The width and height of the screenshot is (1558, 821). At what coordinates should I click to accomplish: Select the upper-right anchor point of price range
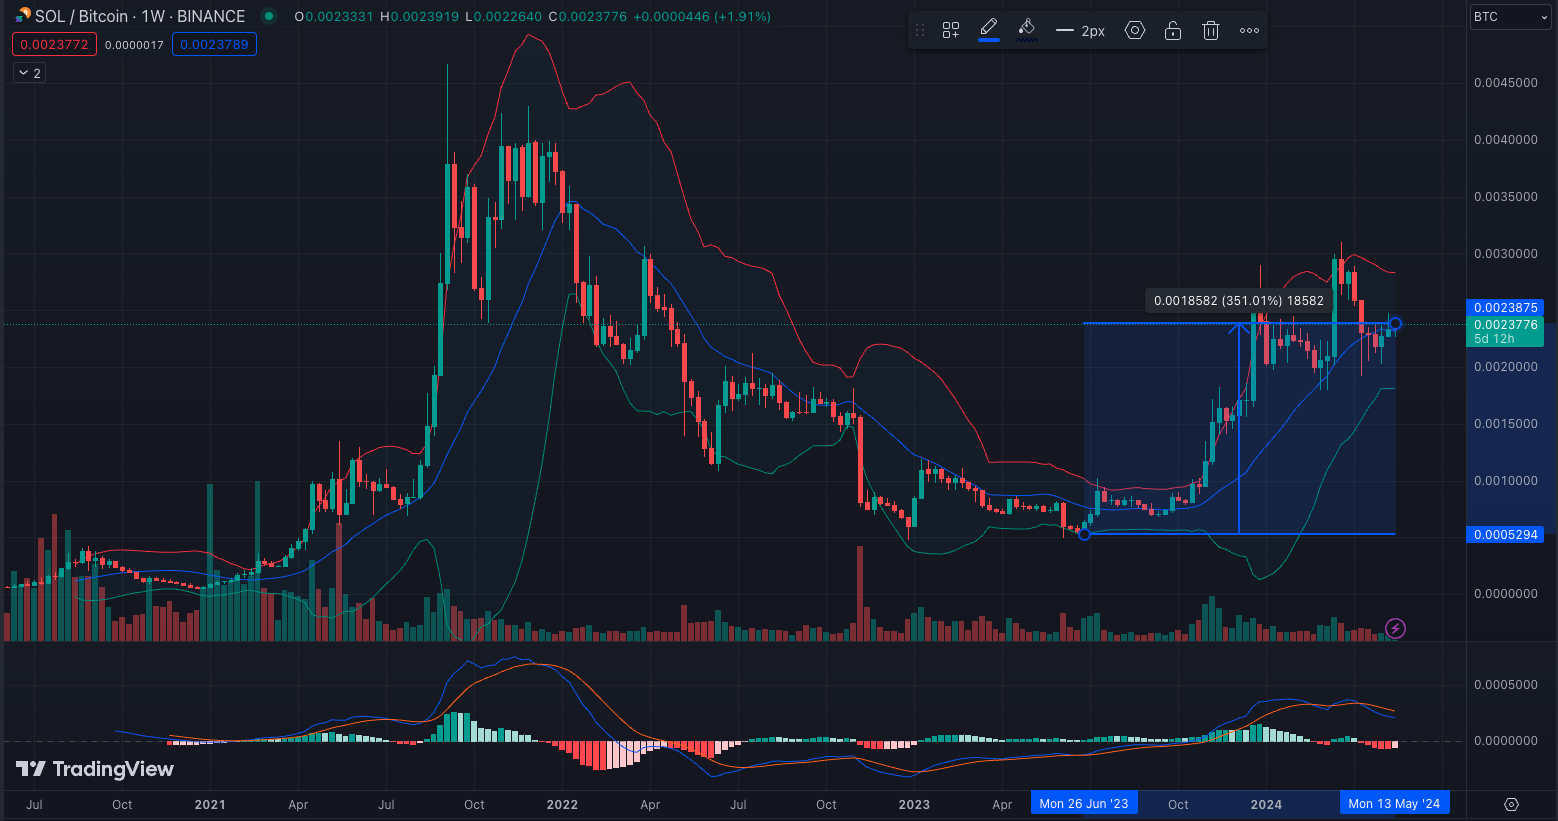(1395, 323)
